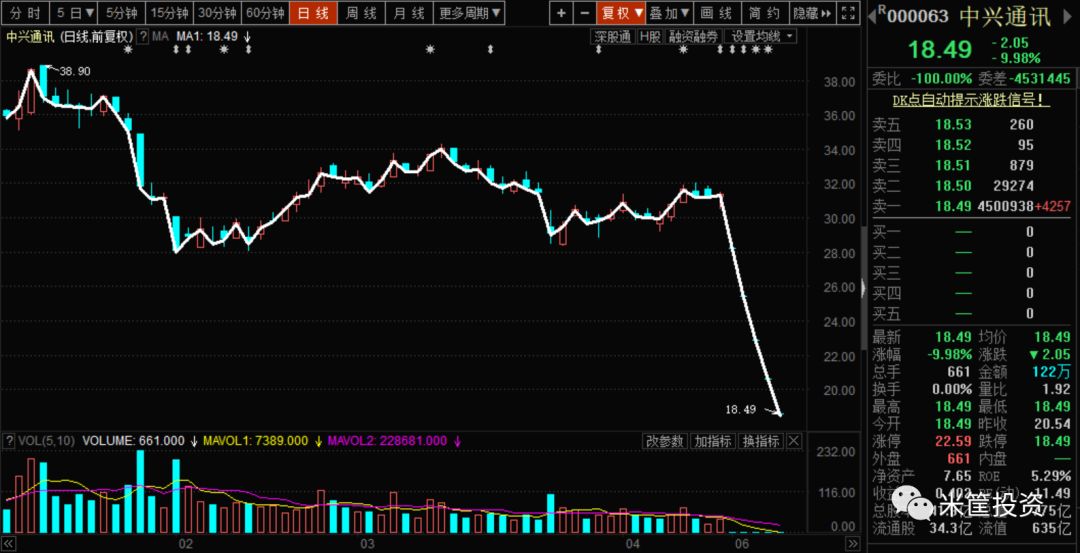Click stock name 中兴通讯 in quote panel header
This screenshot has width=1080, height=553.
pyautogui.click(x=1006, y=16)
